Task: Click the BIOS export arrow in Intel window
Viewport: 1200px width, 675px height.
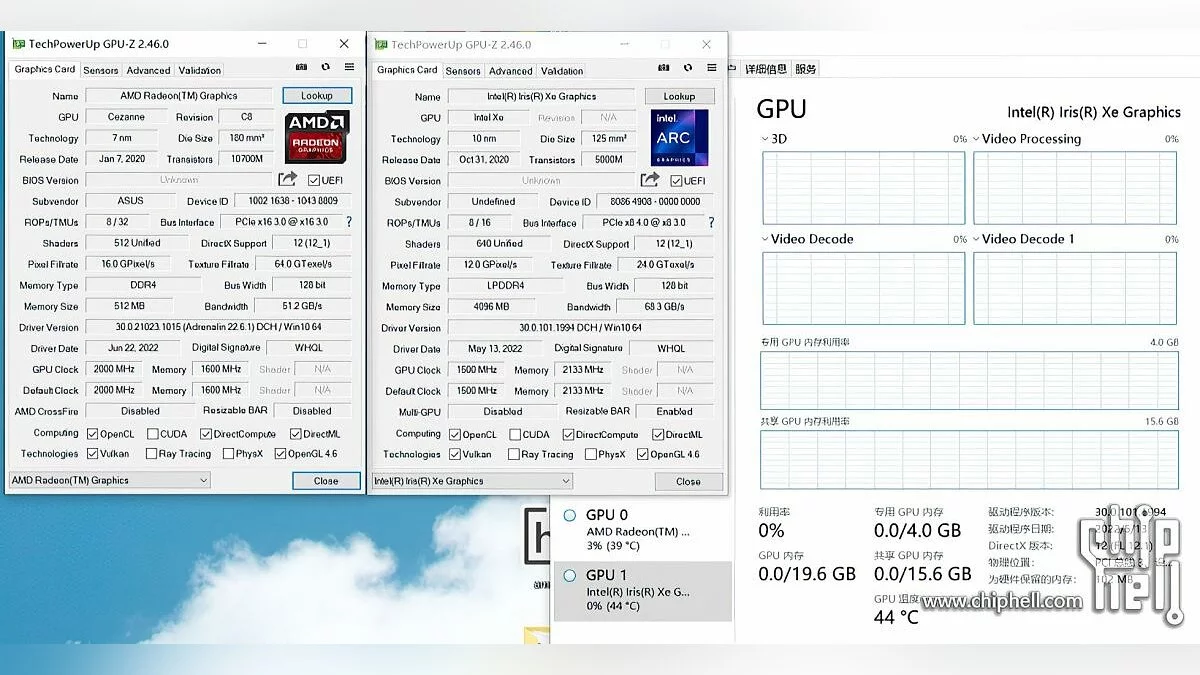Action: click(650, 180)
